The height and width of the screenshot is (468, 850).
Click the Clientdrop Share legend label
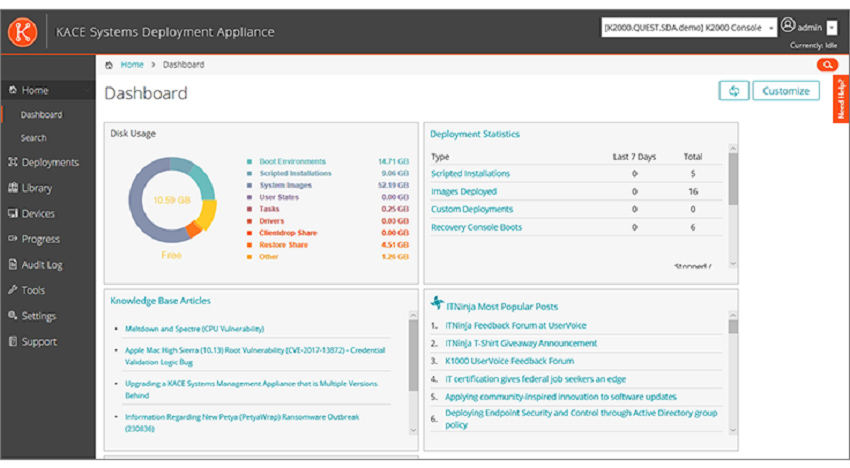[288, 233]
